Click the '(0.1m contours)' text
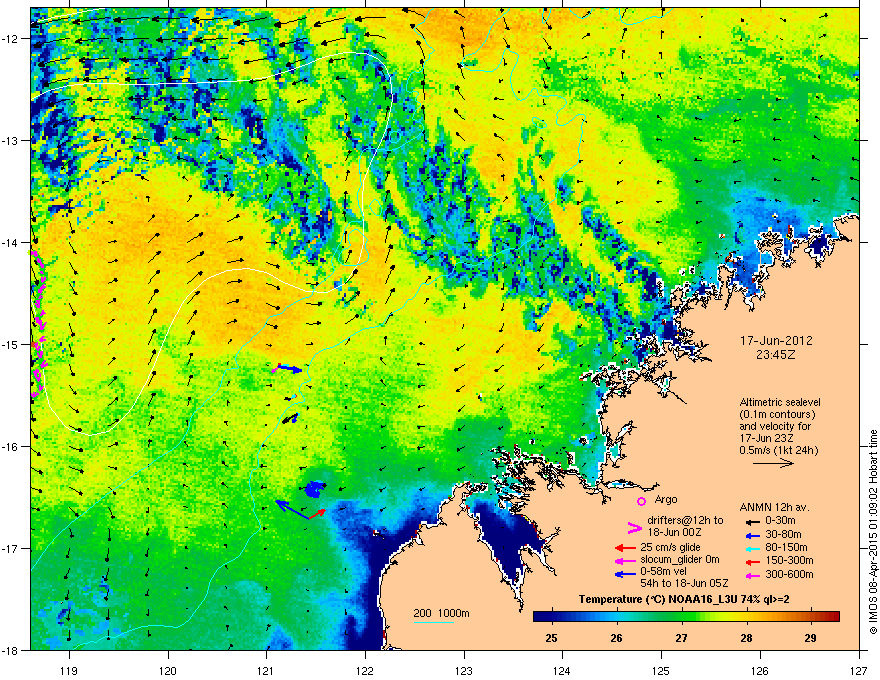This screenshot has height=680, width=880. 777,415
